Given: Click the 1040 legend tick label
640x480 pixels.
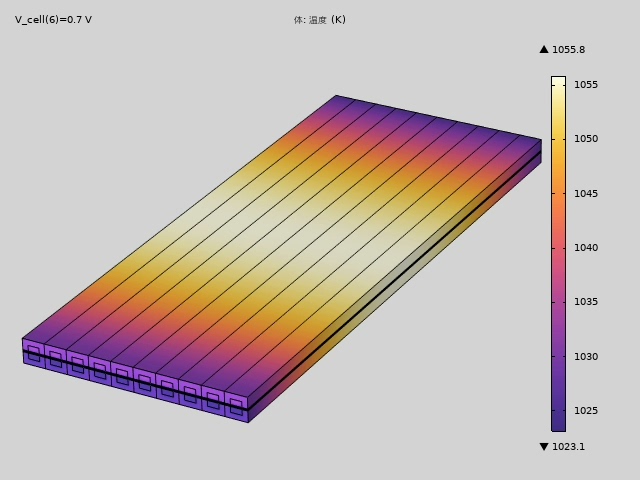Looking at the screenshot, I should tap(586, 248).
